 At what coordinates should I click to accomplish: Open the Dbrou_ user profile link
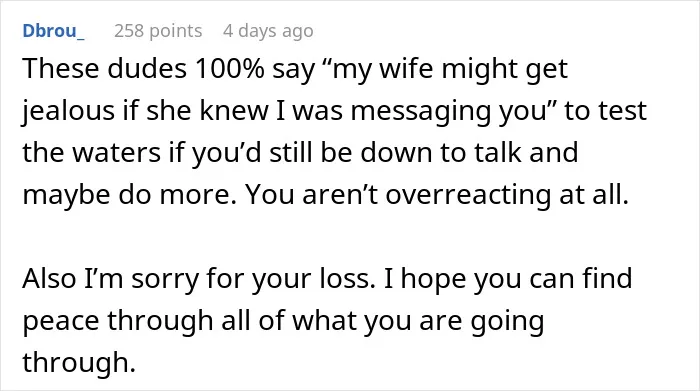(54, 31)
